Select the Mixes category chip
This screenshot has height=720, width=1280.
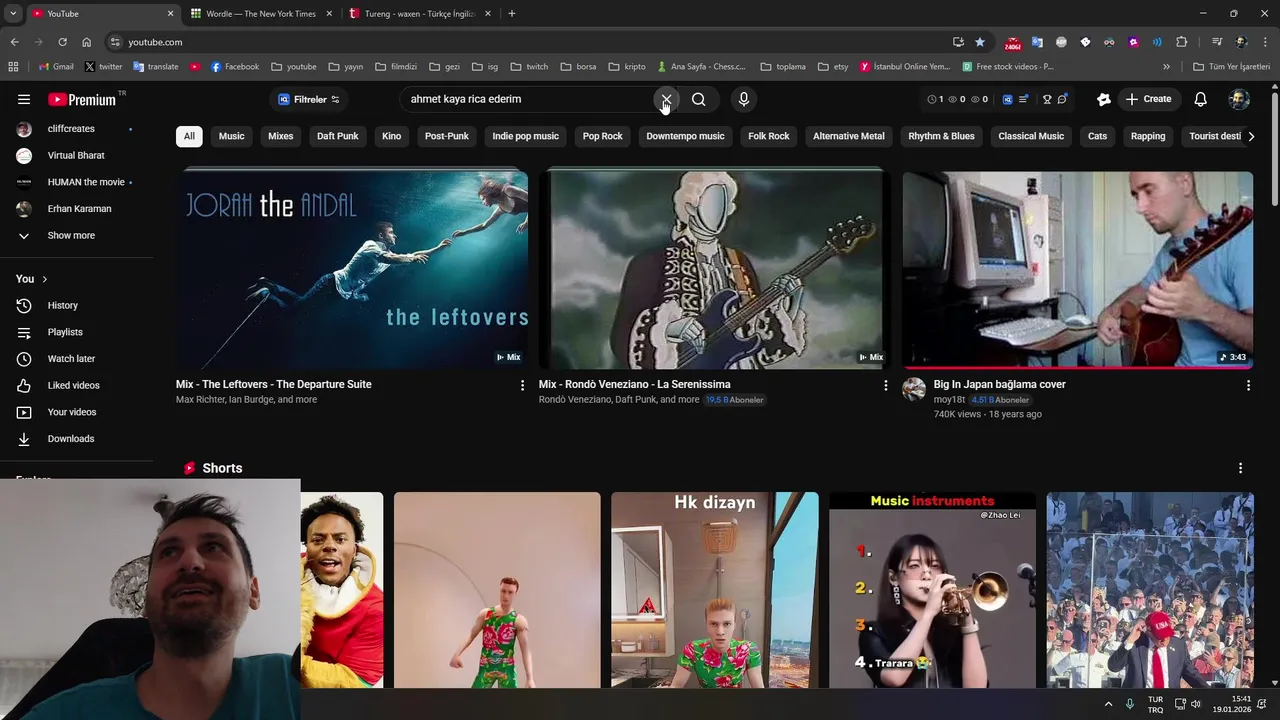281,136
